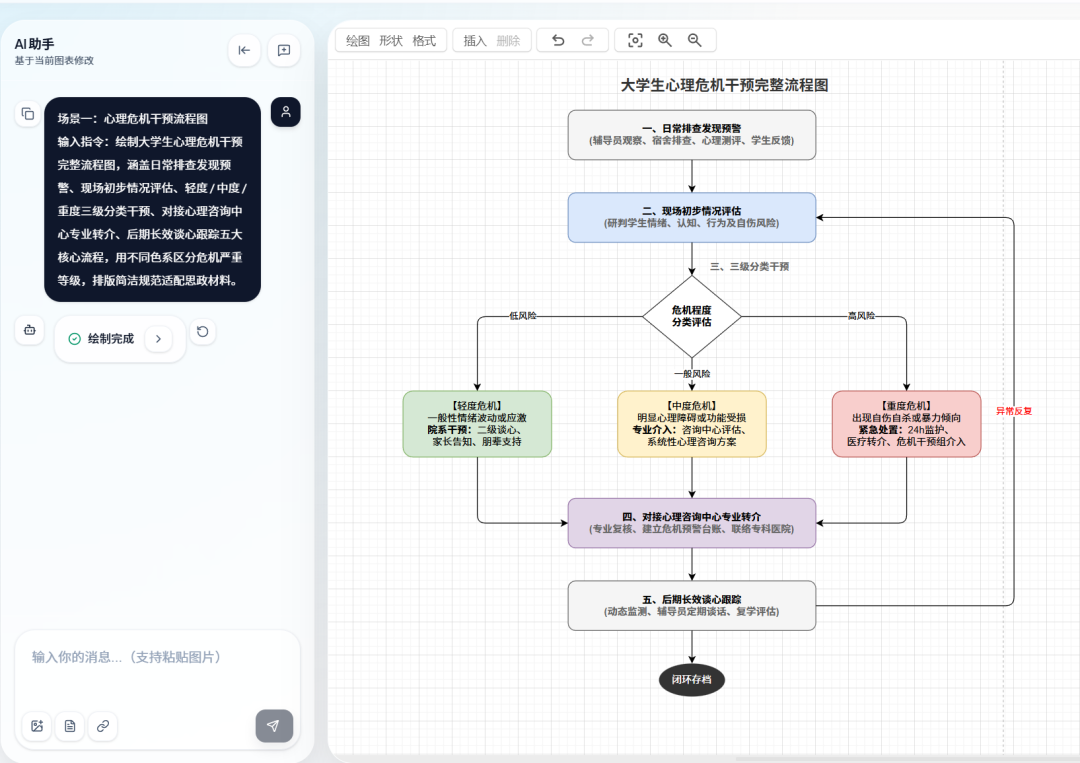The height and width of the screenshot is (763, 1080).
Task: Undo the last action
Action: 559,41
